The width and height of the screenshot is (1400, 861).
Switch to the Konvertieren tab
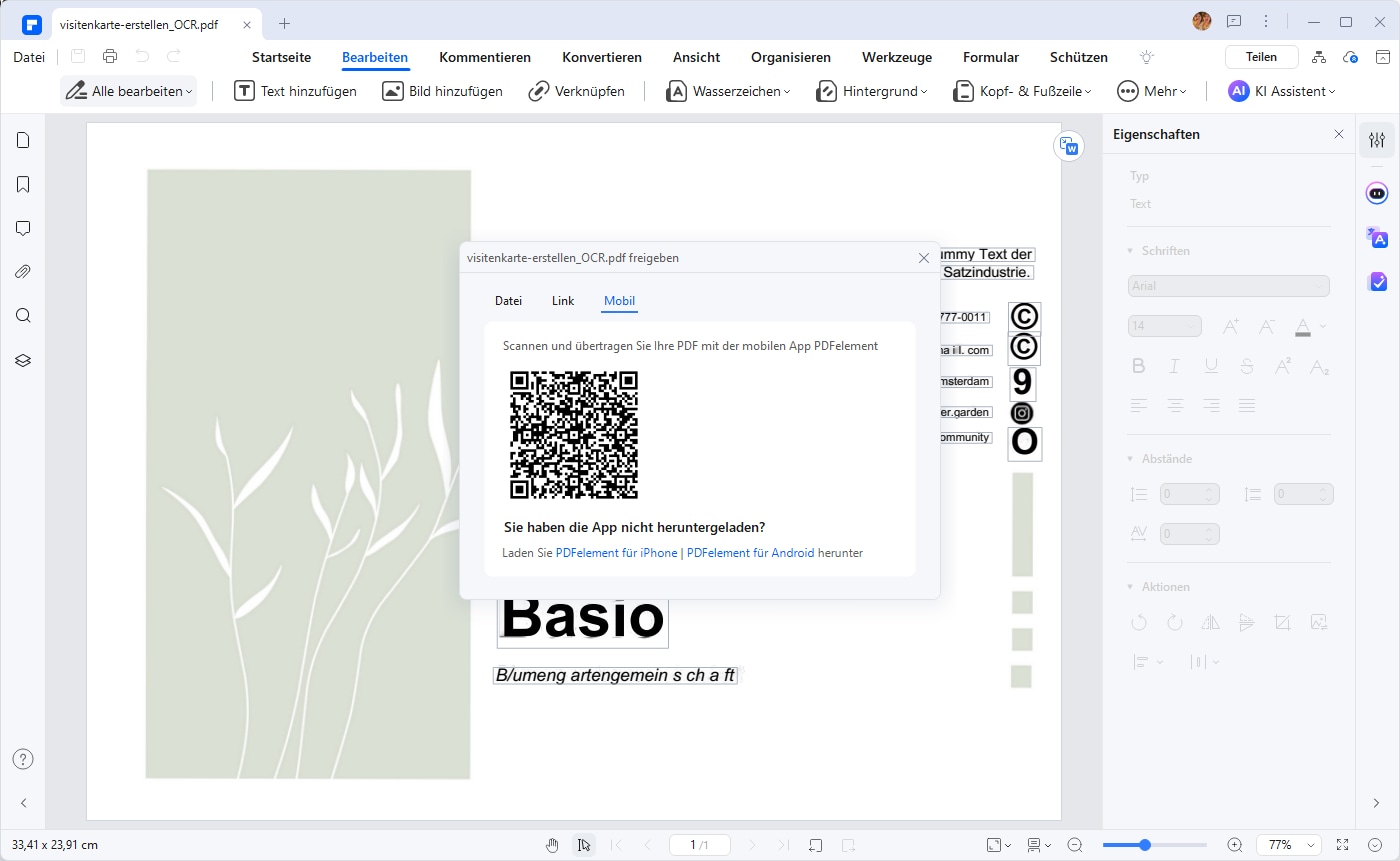pyautogui.click(x=602, y=57)
